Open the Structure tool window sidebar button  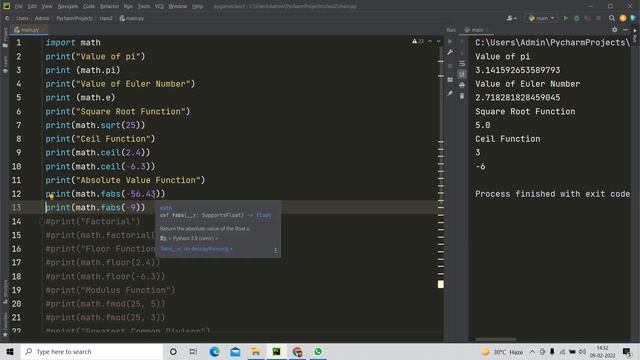5,291
